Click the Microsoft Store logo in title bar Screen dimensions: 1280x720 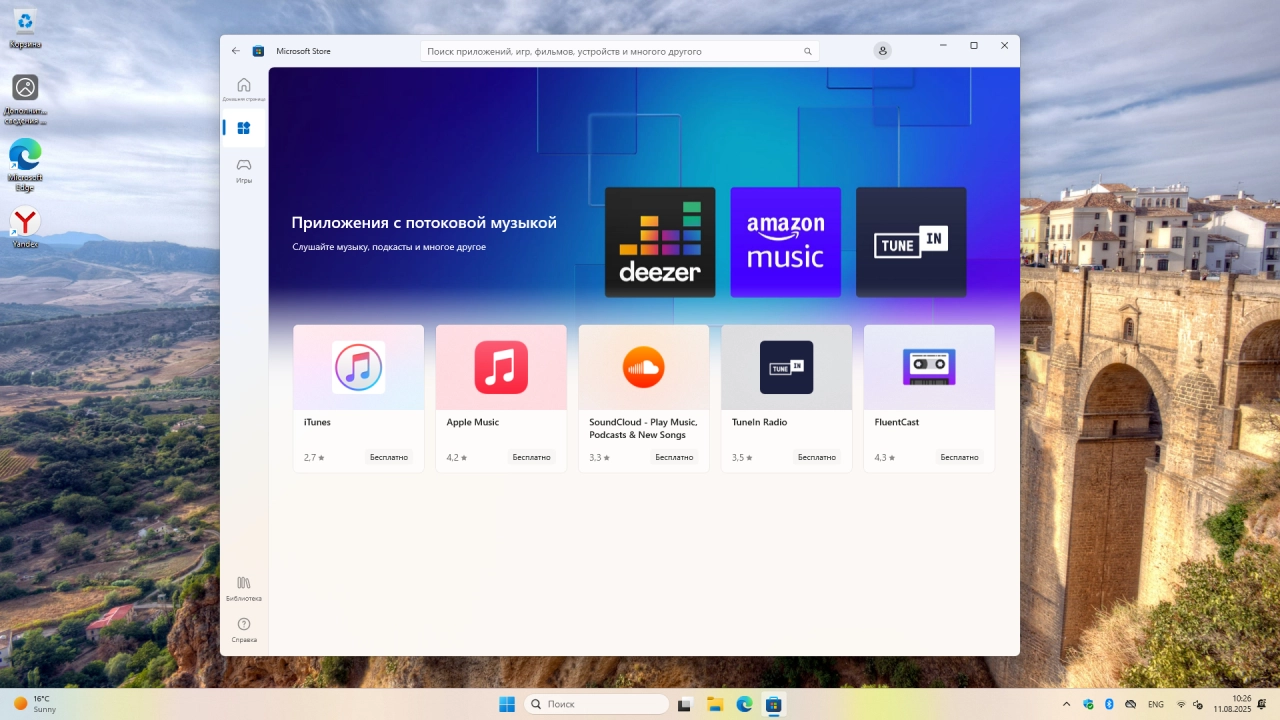click(258, 51)
